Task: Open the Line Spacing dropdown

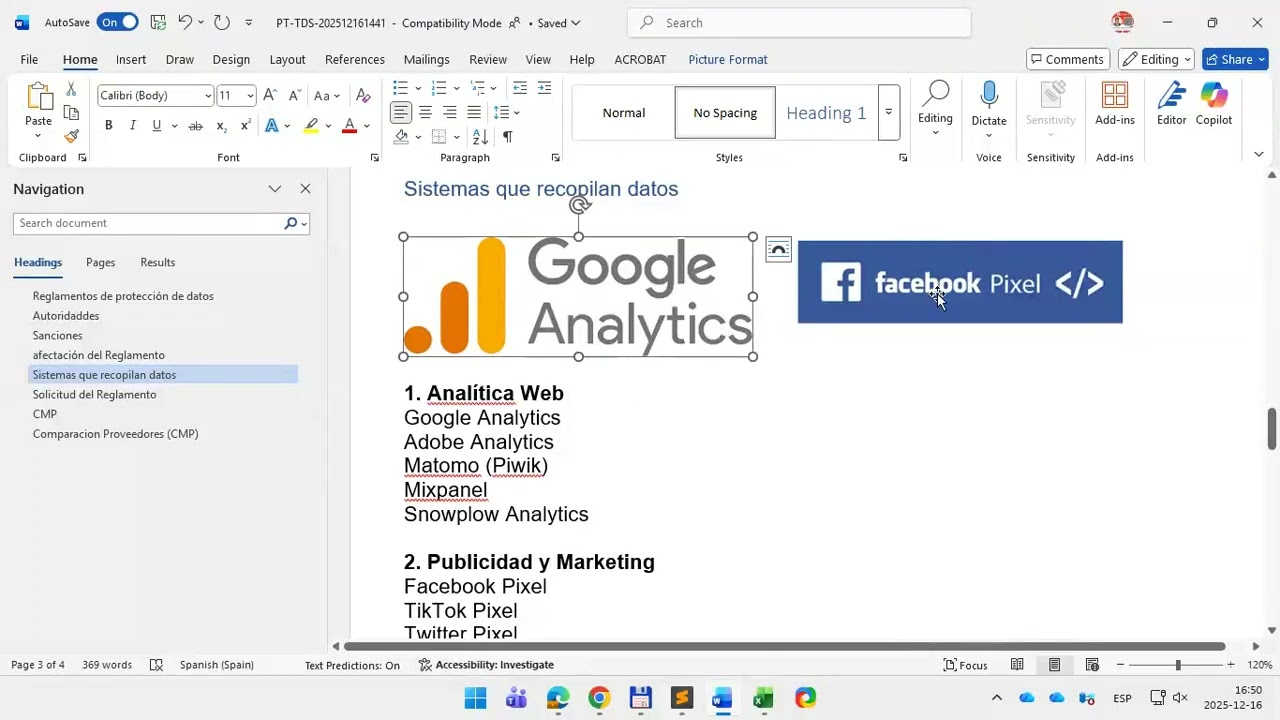Action: [516, 112]
